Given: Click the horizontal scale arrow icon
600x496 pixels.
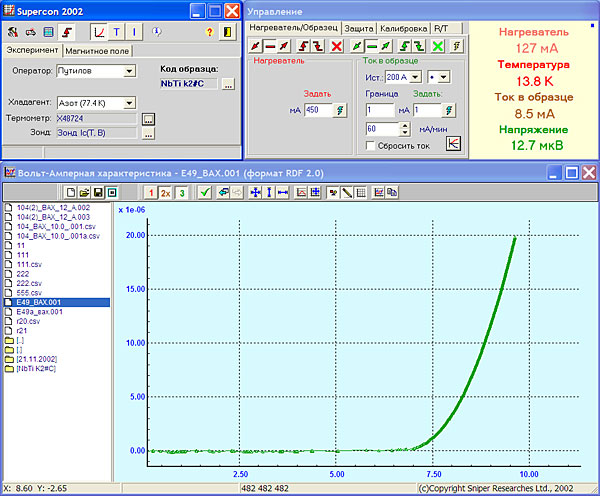Looking at the screenshot, I should (x=282, y=193).
